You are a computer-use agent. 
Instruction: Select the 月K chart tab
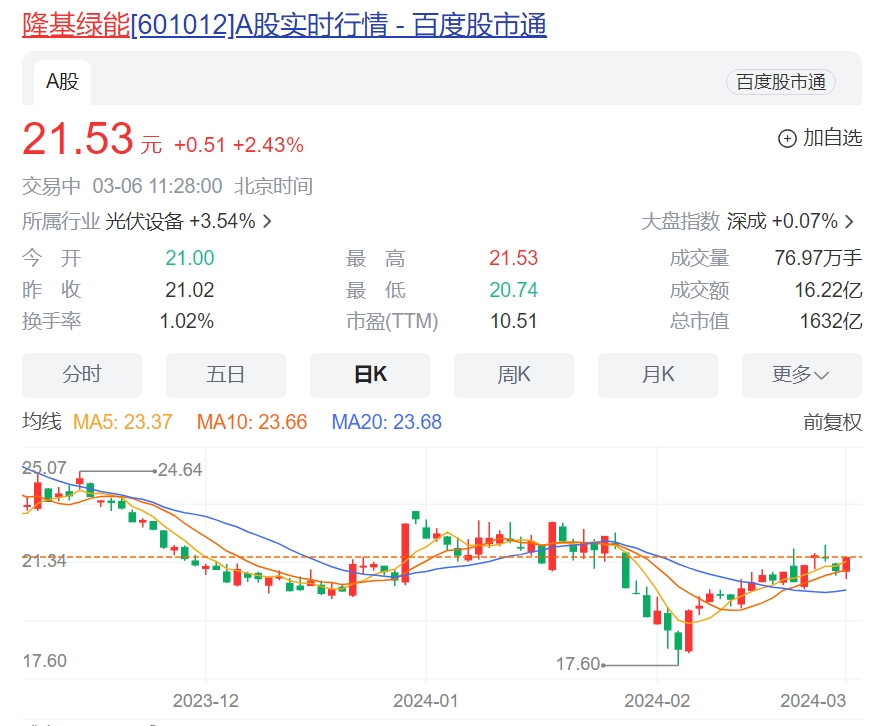658,375
